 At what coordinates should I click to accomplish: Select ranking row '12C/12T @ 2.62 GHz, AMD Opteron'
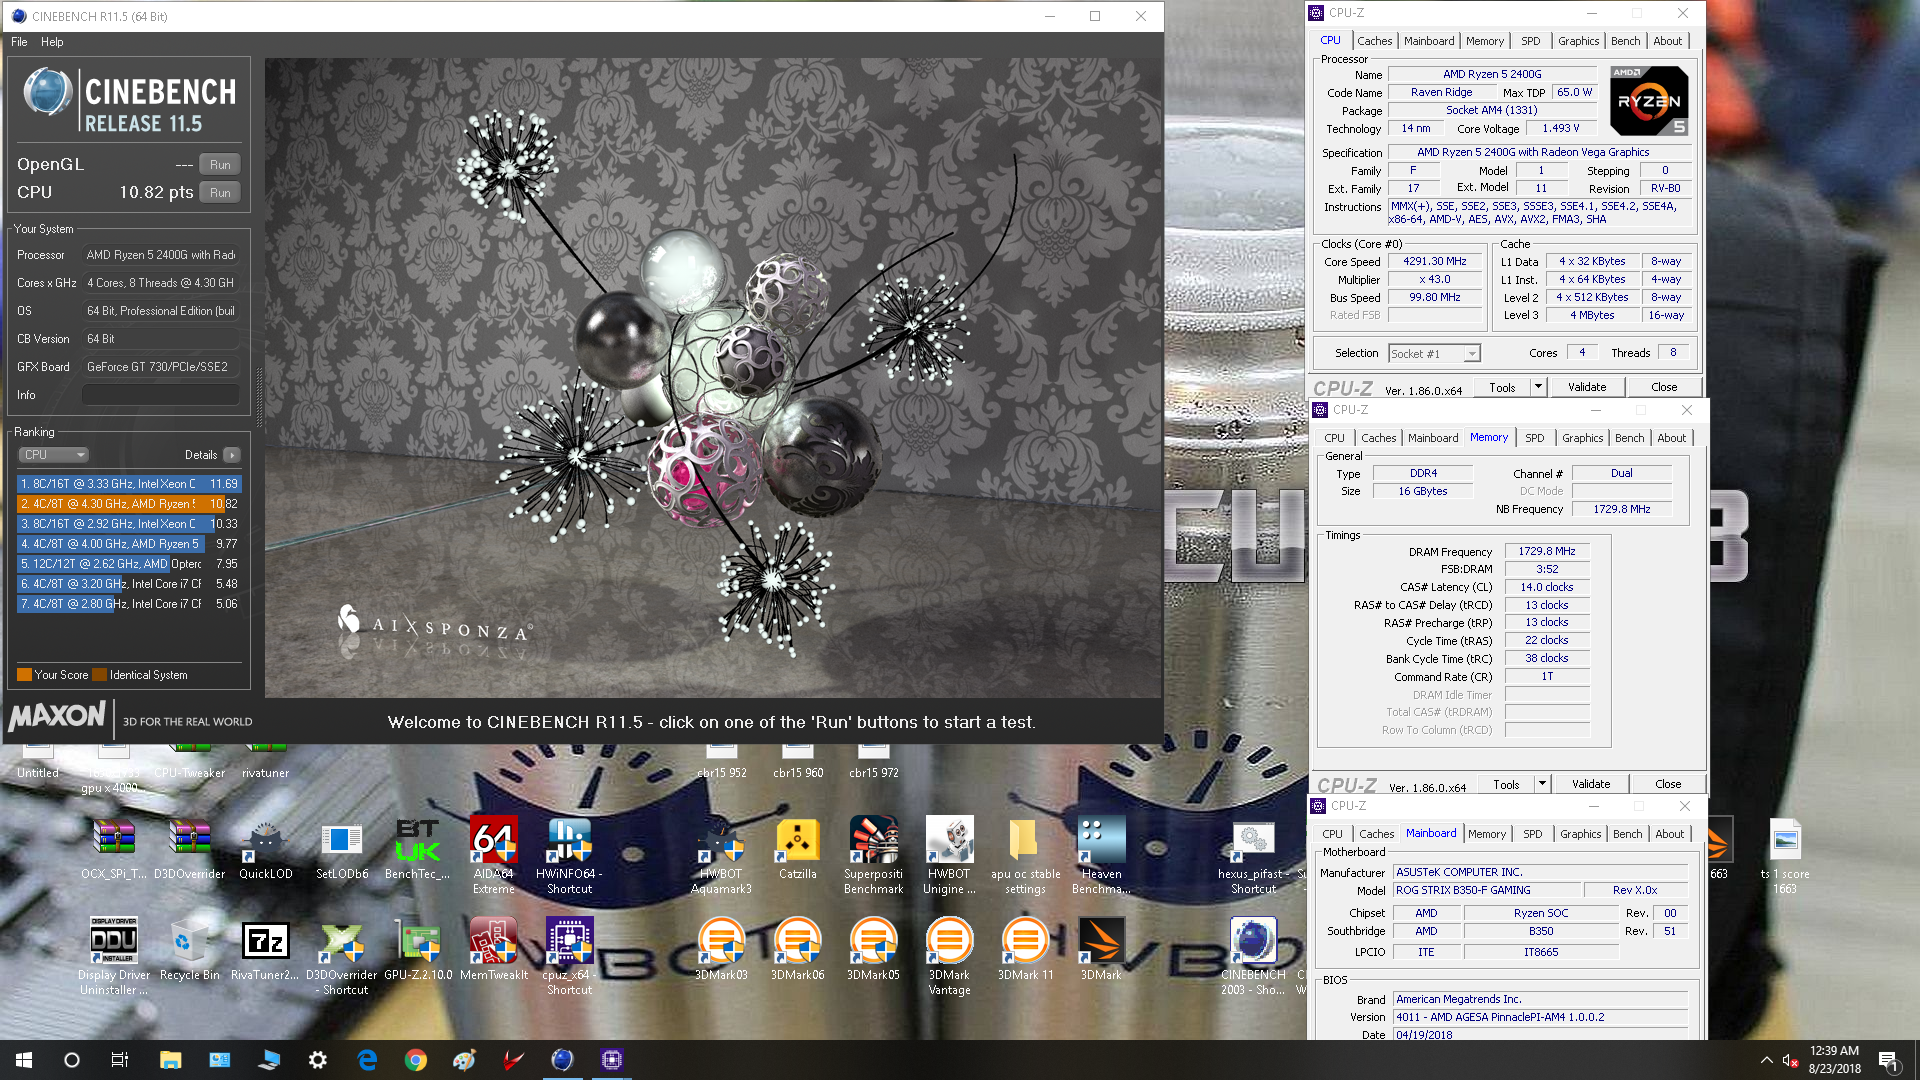(129, 564)
